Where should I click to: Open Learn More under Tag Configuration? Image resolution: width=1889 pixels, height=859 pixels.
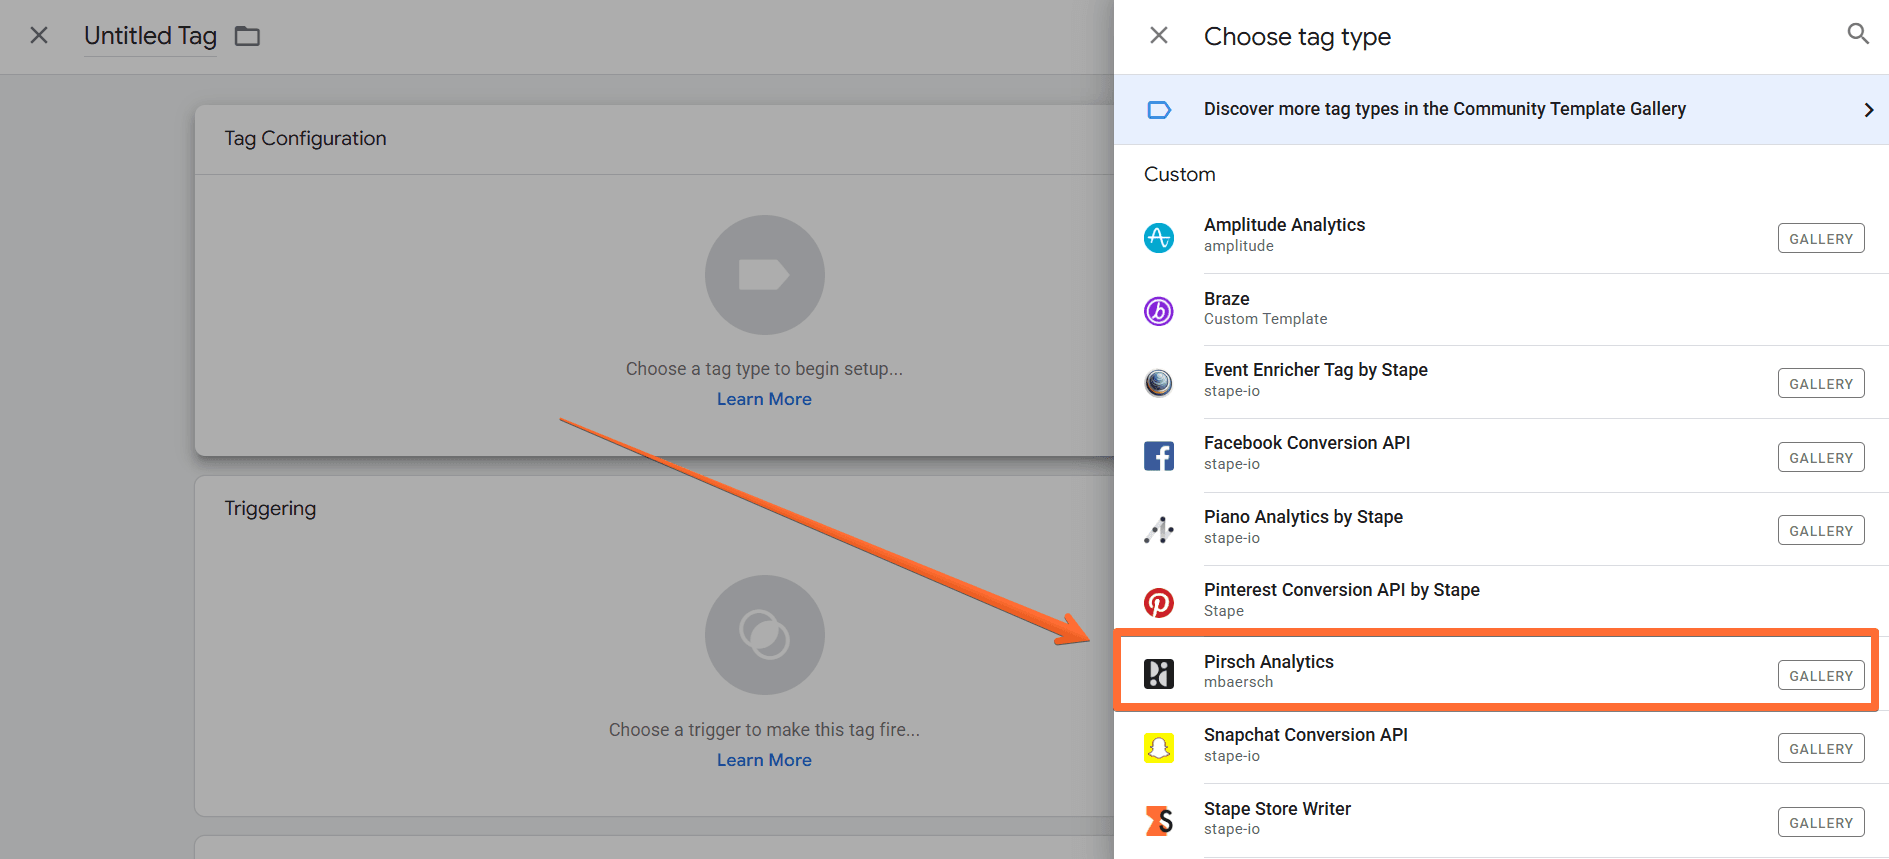pos(764,399)
